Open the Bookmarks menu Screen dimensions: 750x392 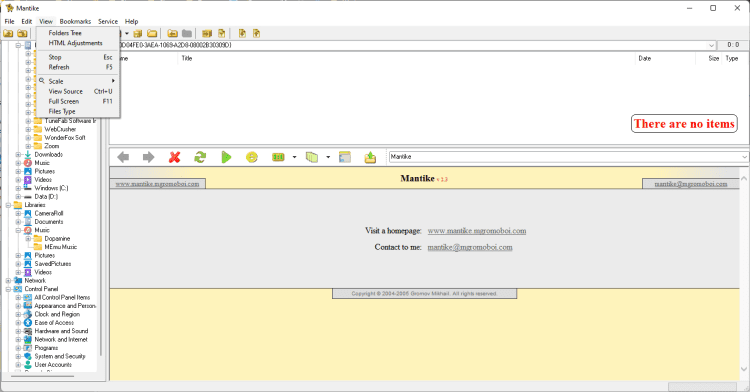click(x=75, y=22)
